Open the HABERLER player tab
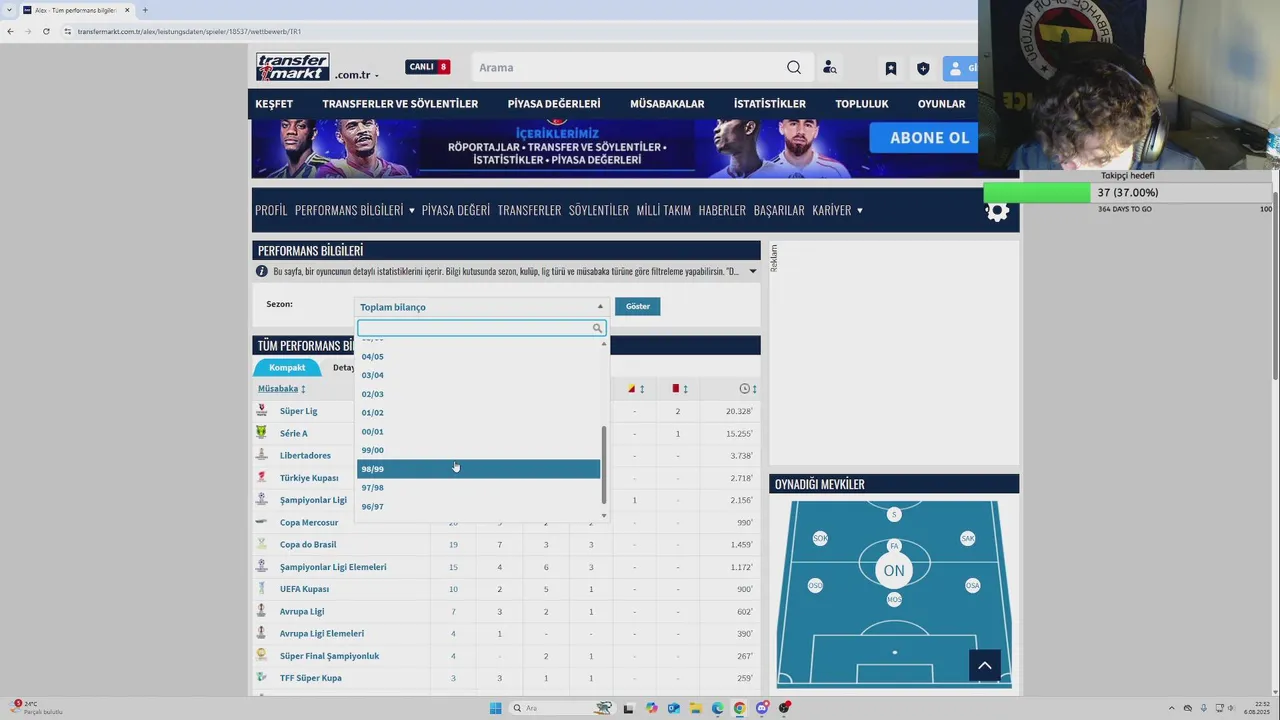This screenshot has width=1280, height=720. [722, 210]
